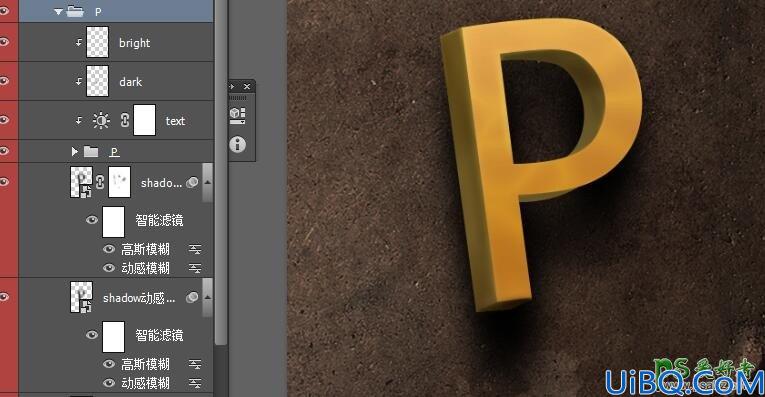Select 智能滤镜 mask thumbnail under shado... layer
This screenshot has height=397, width=765.
point(113,221)
